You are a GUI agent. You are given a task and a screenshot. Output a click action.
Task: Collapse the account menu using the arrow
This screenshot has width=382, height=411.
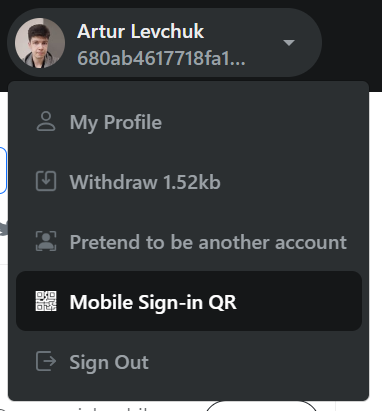289,43
